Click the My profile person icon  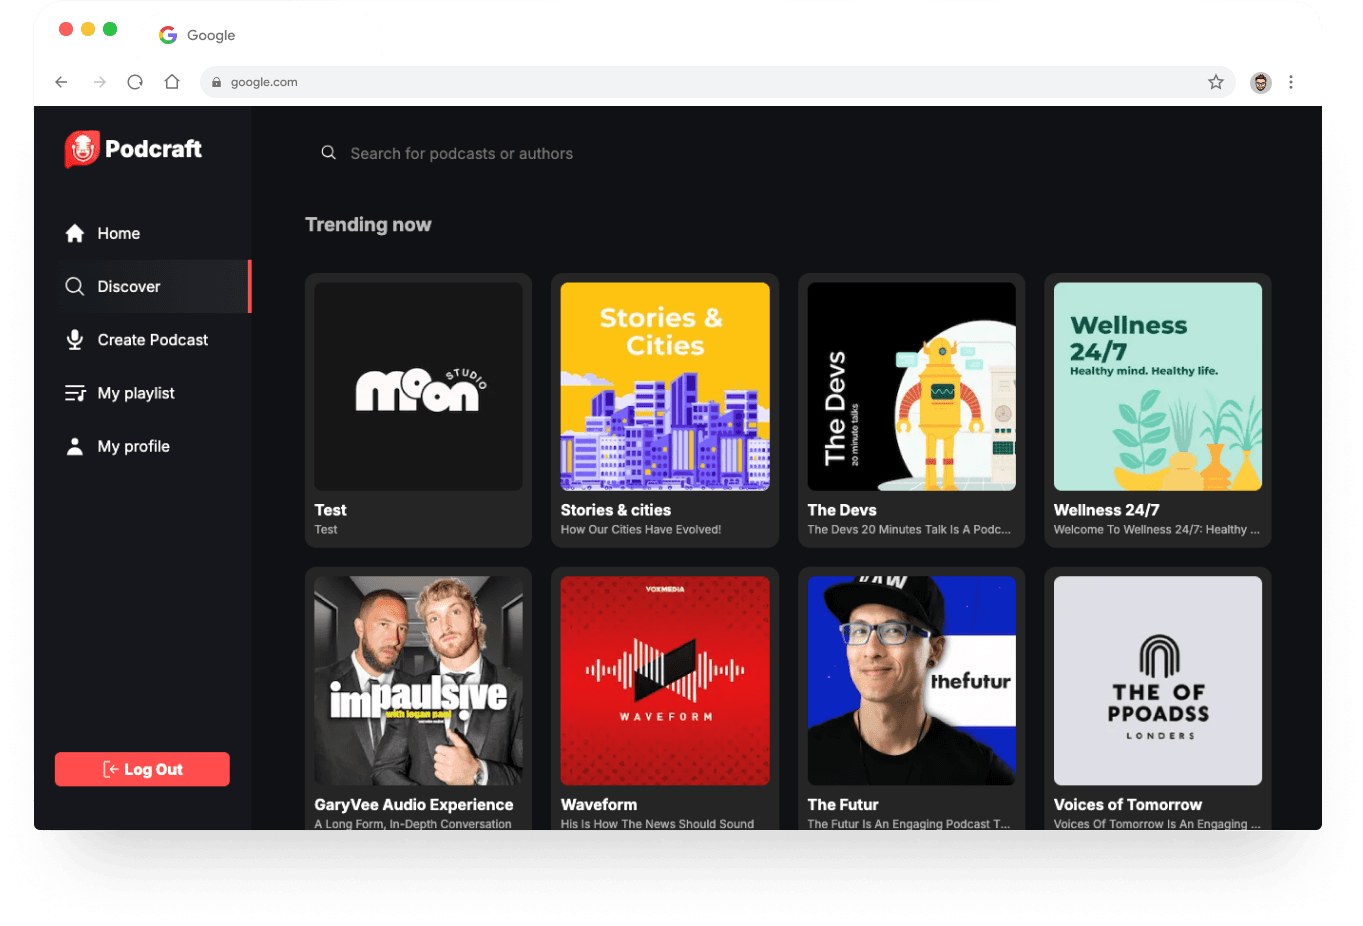tap(75, 446)
